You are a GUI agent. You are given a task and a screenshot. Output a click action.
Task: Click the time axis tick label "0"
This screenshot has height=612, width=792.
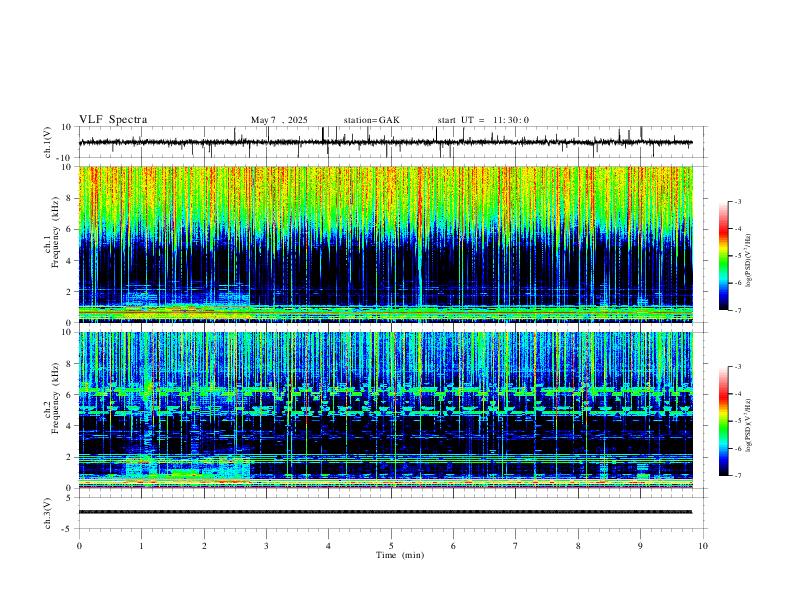[79, 546]
